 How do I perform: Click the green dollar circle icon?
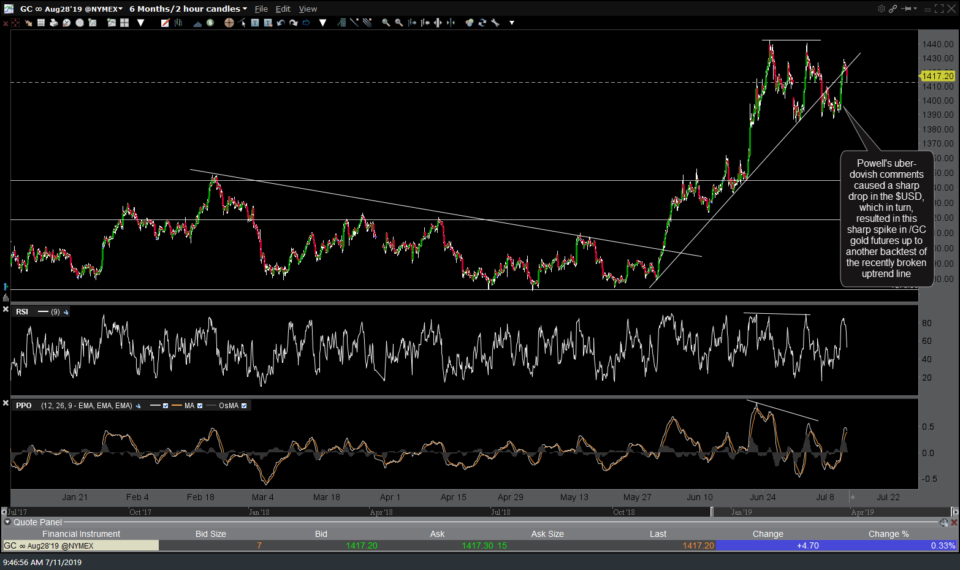(x=210, y=23)
